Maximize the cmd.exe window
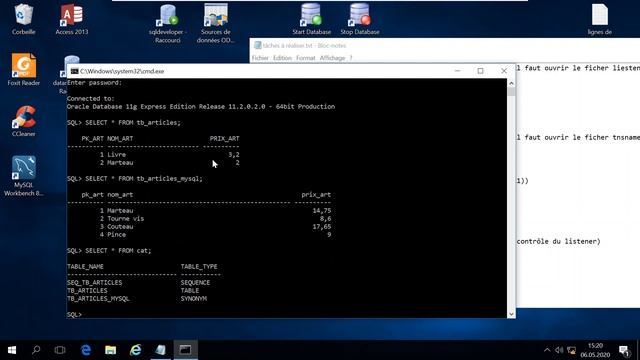 (x=480, y=71)
